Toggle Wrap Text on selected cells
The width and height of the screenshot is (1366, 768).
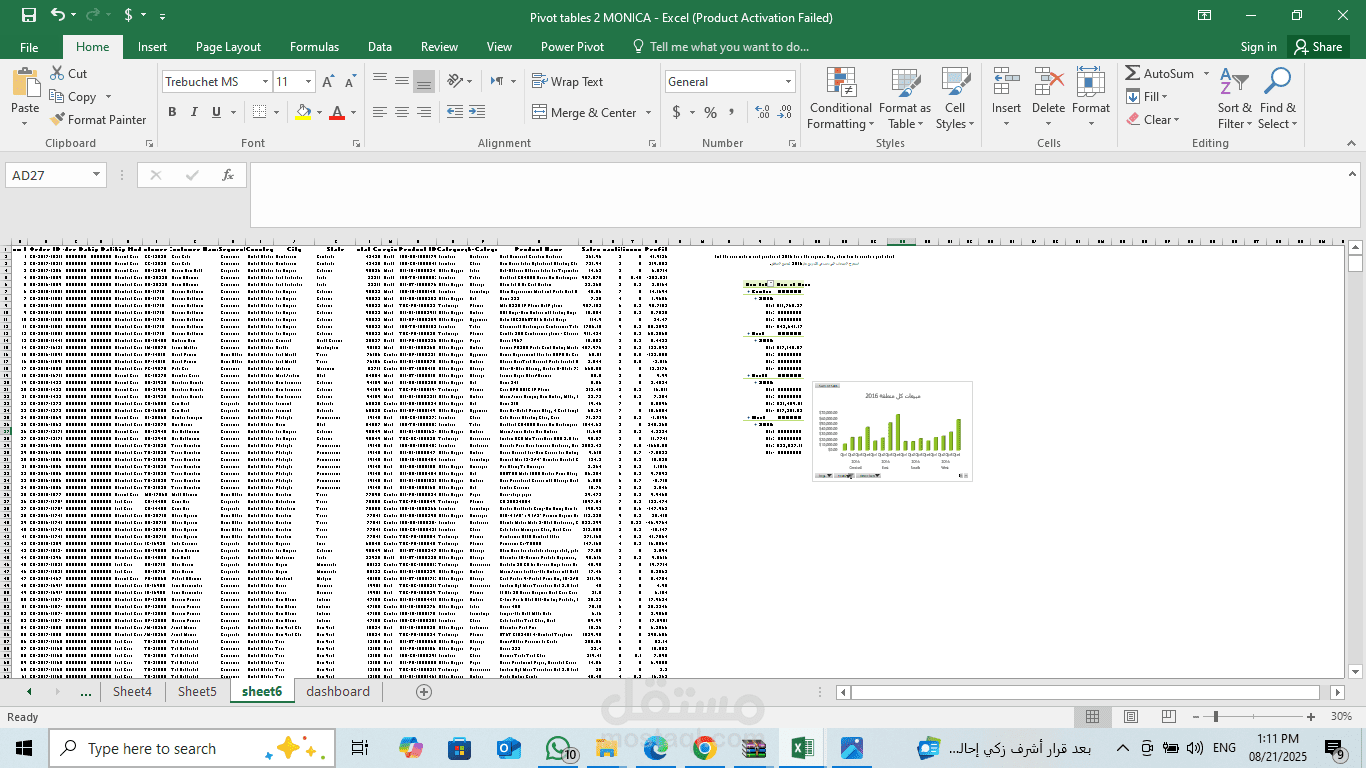pyautogui.click(x=567, y=82)
